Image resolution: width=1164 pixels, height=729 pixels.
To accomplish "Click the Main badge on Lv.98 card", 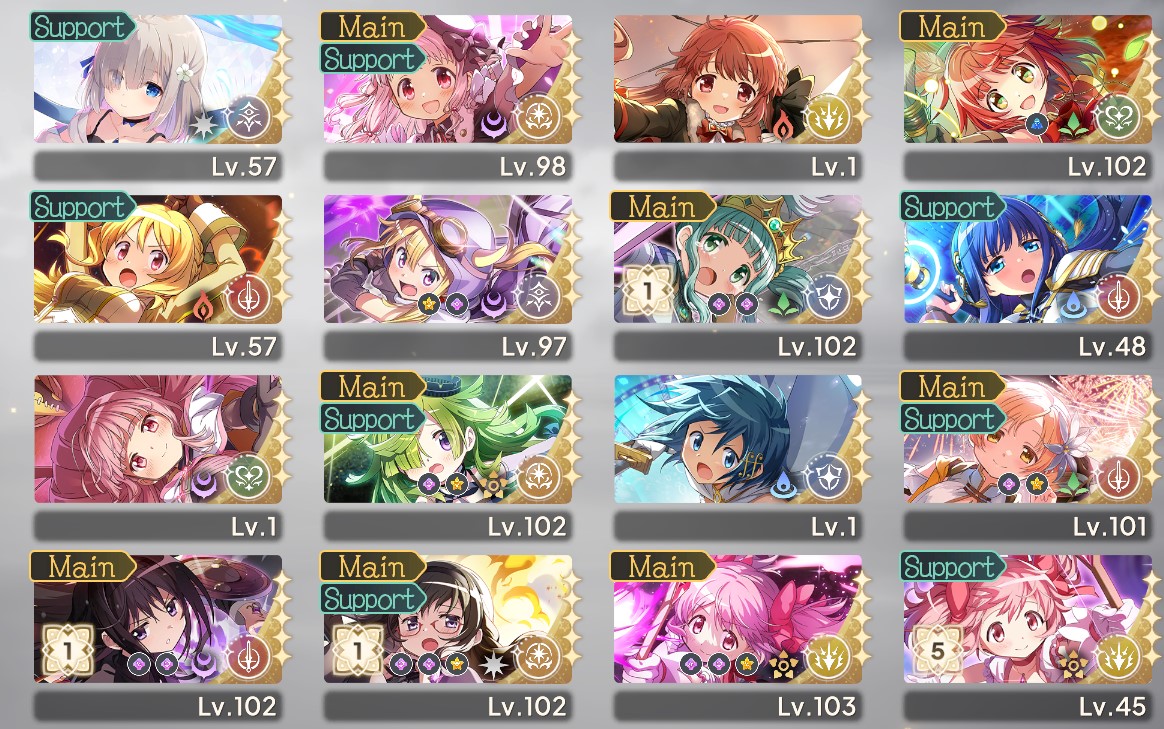I will pos(373,27).
